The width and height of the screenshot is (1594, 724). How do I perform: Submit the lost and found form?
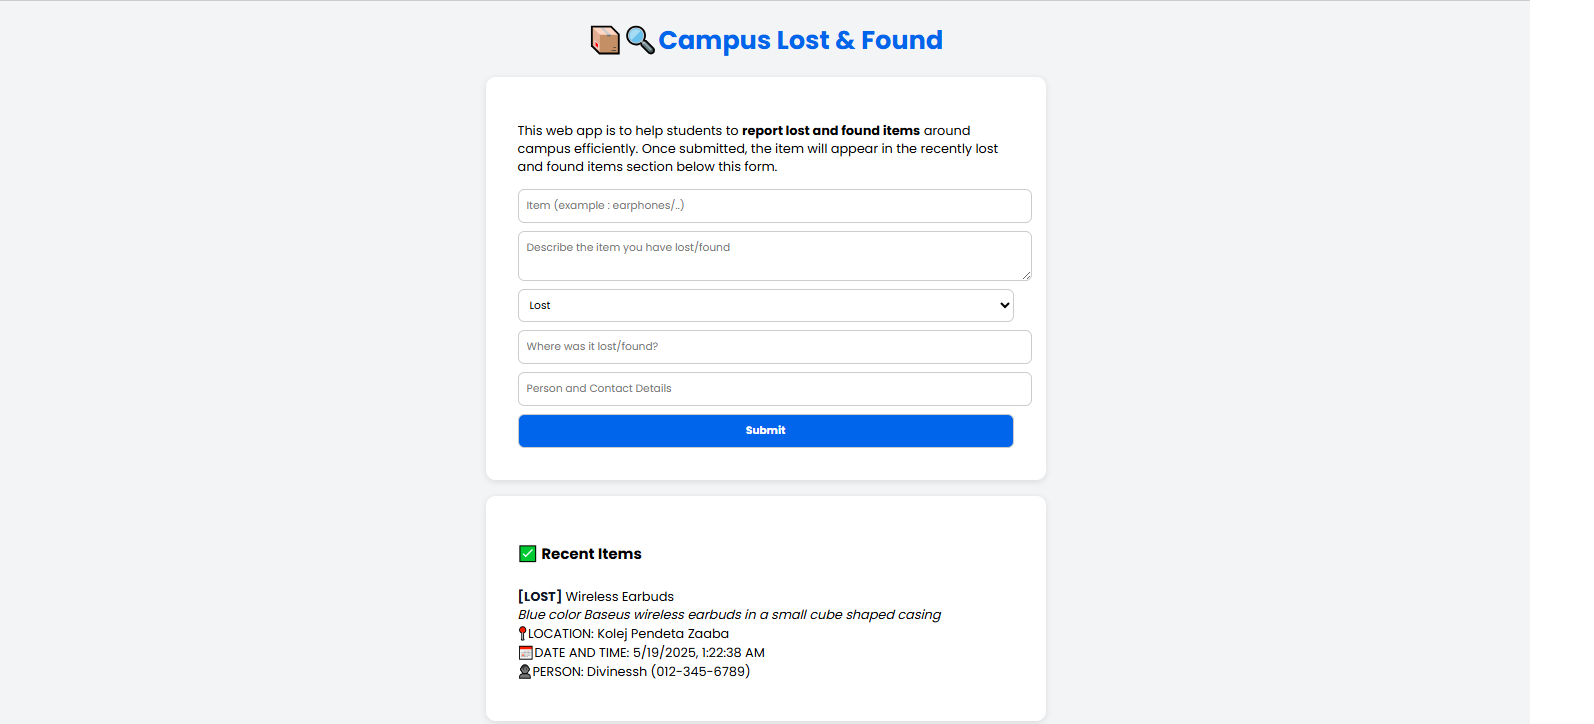[765, 431]
